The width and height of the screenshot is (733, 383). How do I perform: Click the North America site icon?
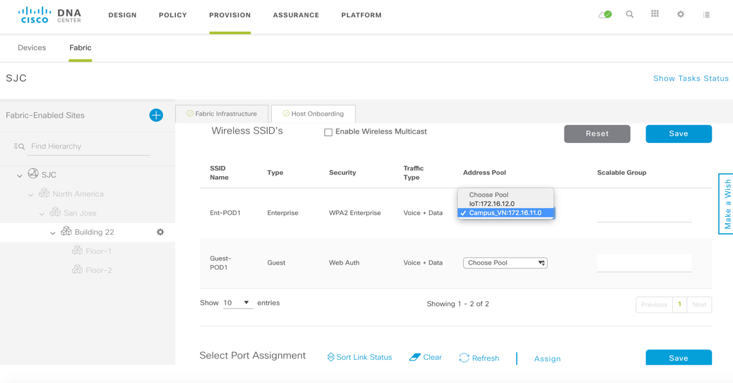coord(44,193)
